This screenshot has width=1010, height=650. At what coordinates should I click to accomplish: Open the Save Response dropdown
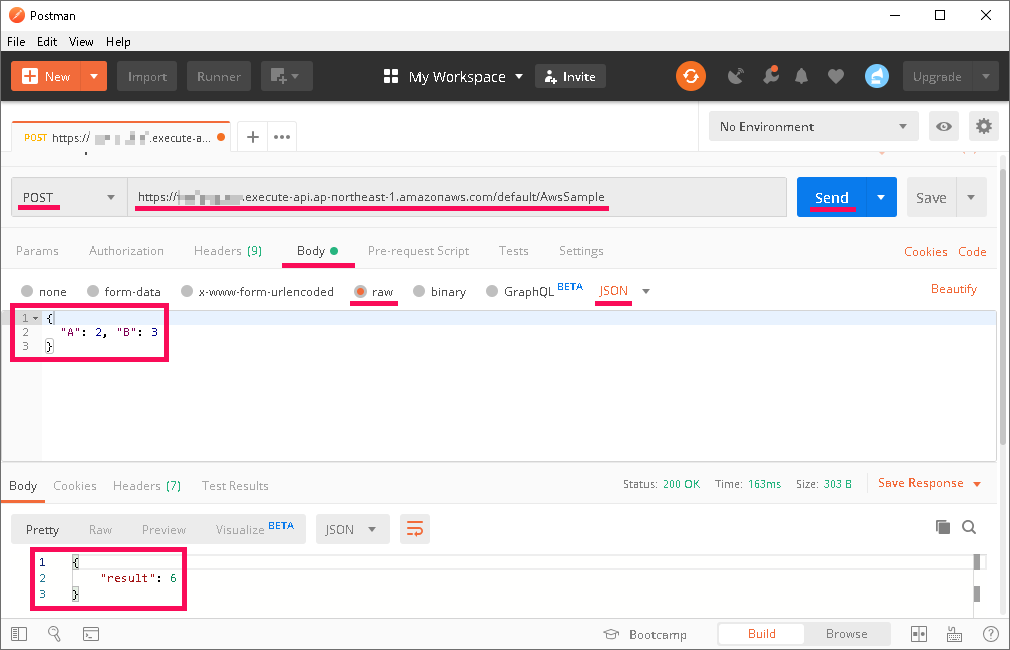tap(929, 483)
